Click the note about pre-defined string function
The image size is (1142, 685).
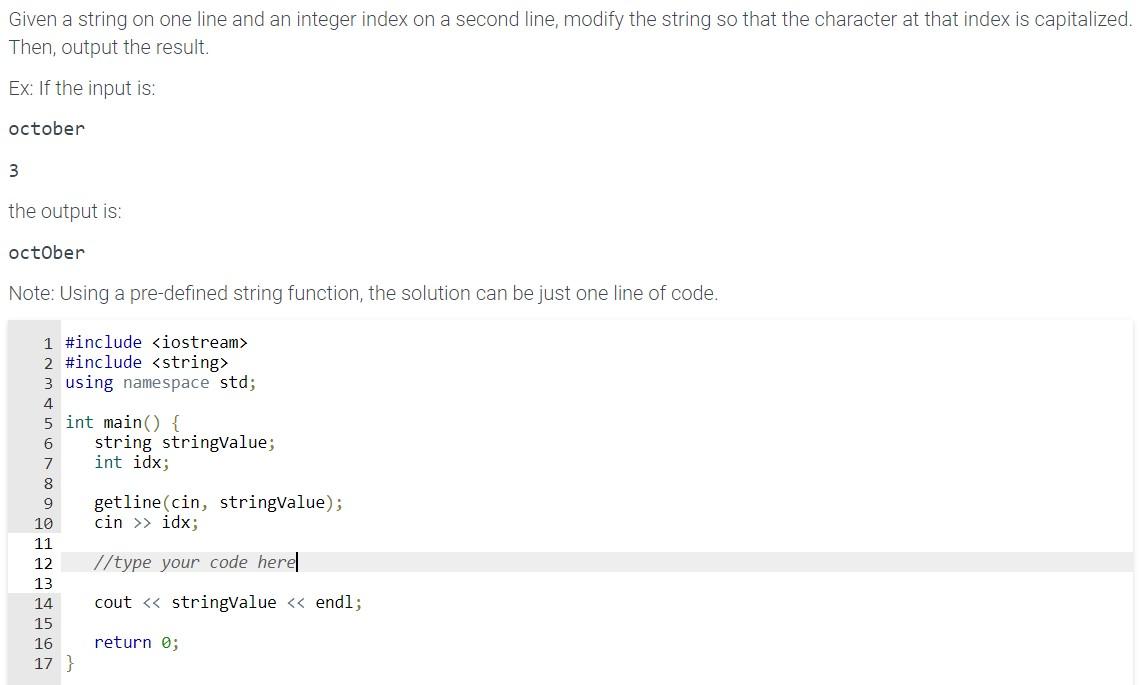(x=363, y=293)
